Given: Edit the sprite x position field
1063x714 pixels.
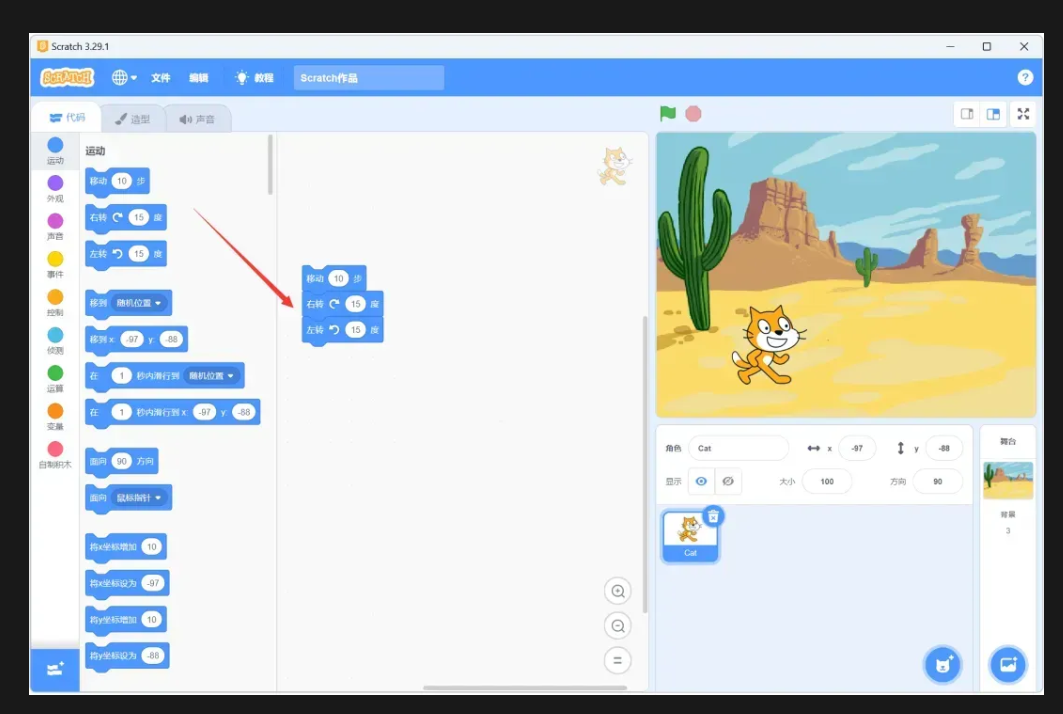Looking at the screenshot, I should tap(857, 448).
